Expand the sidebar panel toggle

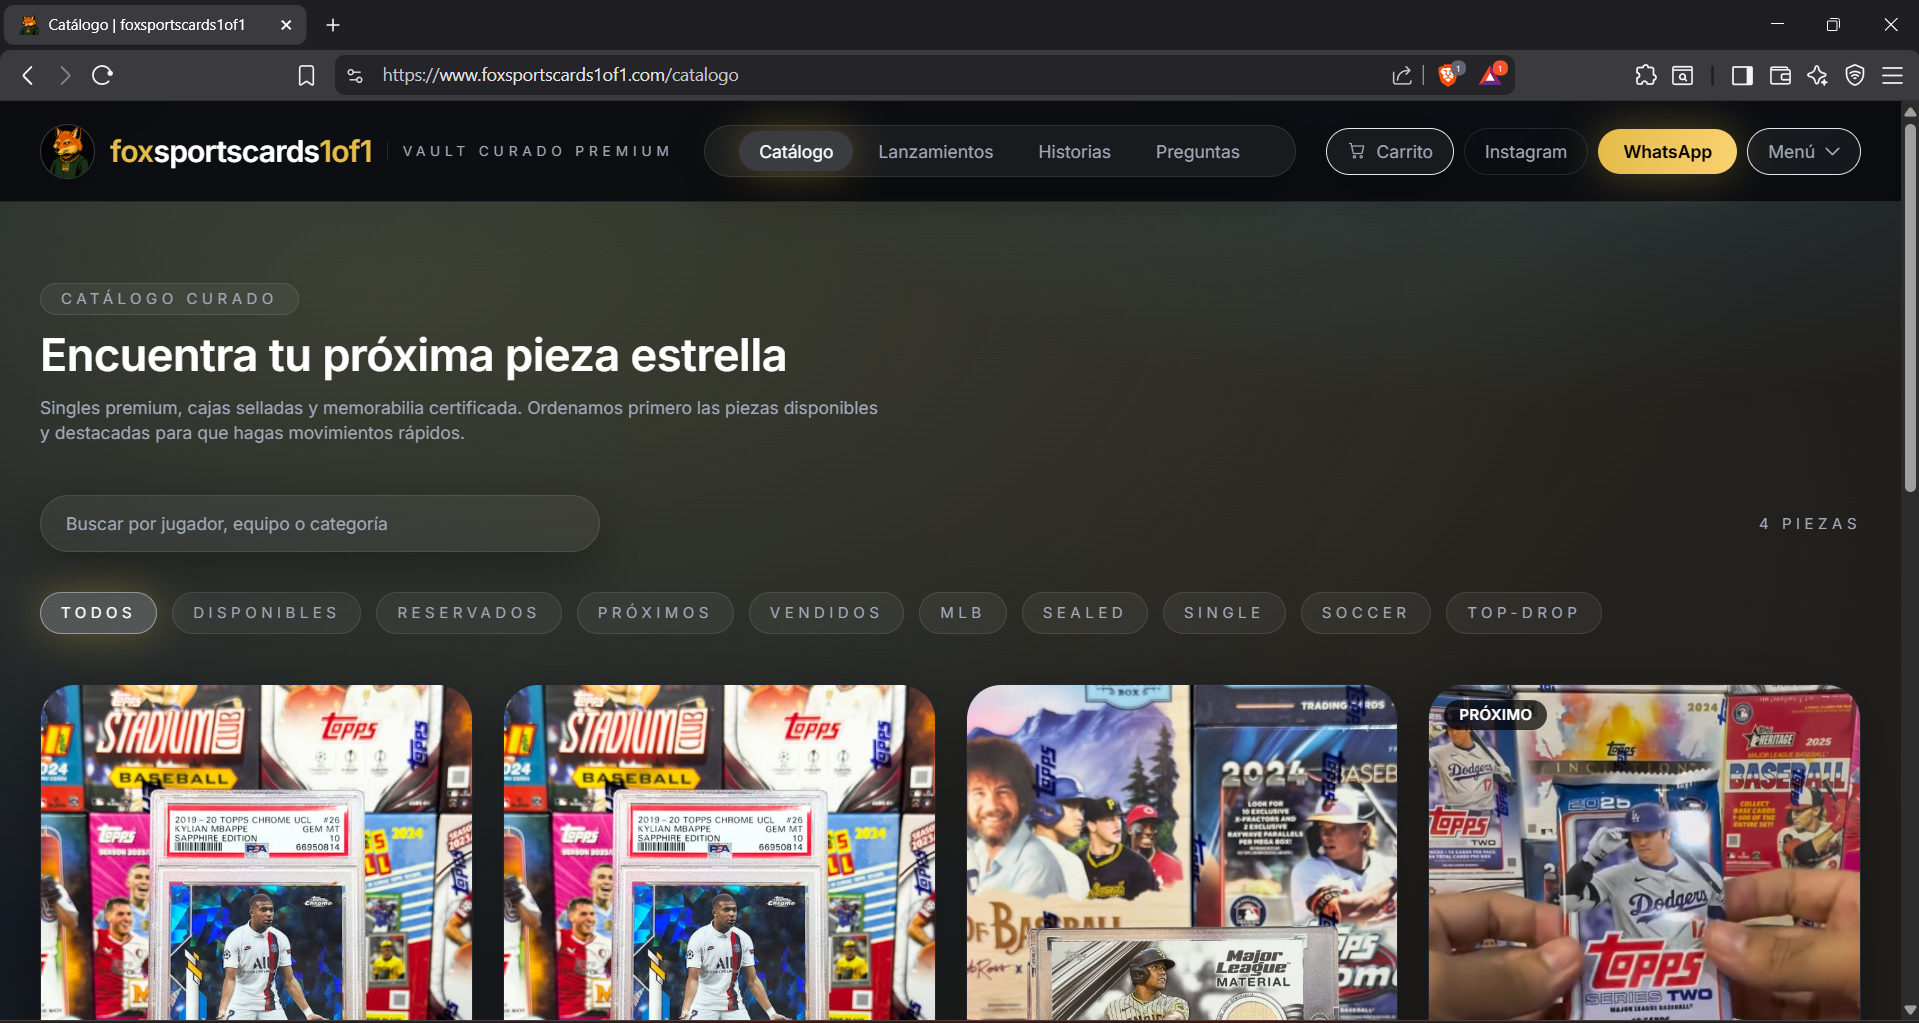(x=1742, y=75)
